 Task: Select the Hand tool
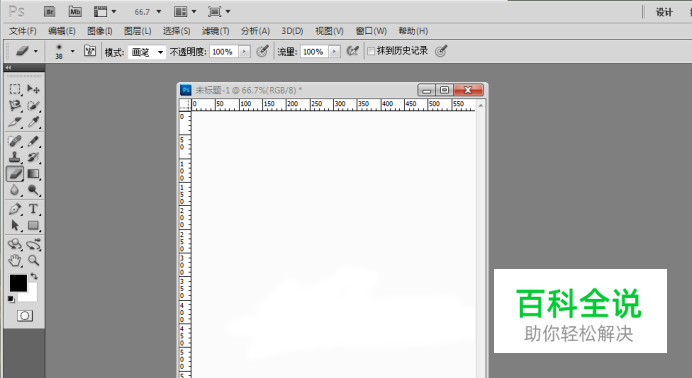coord(15,261)
